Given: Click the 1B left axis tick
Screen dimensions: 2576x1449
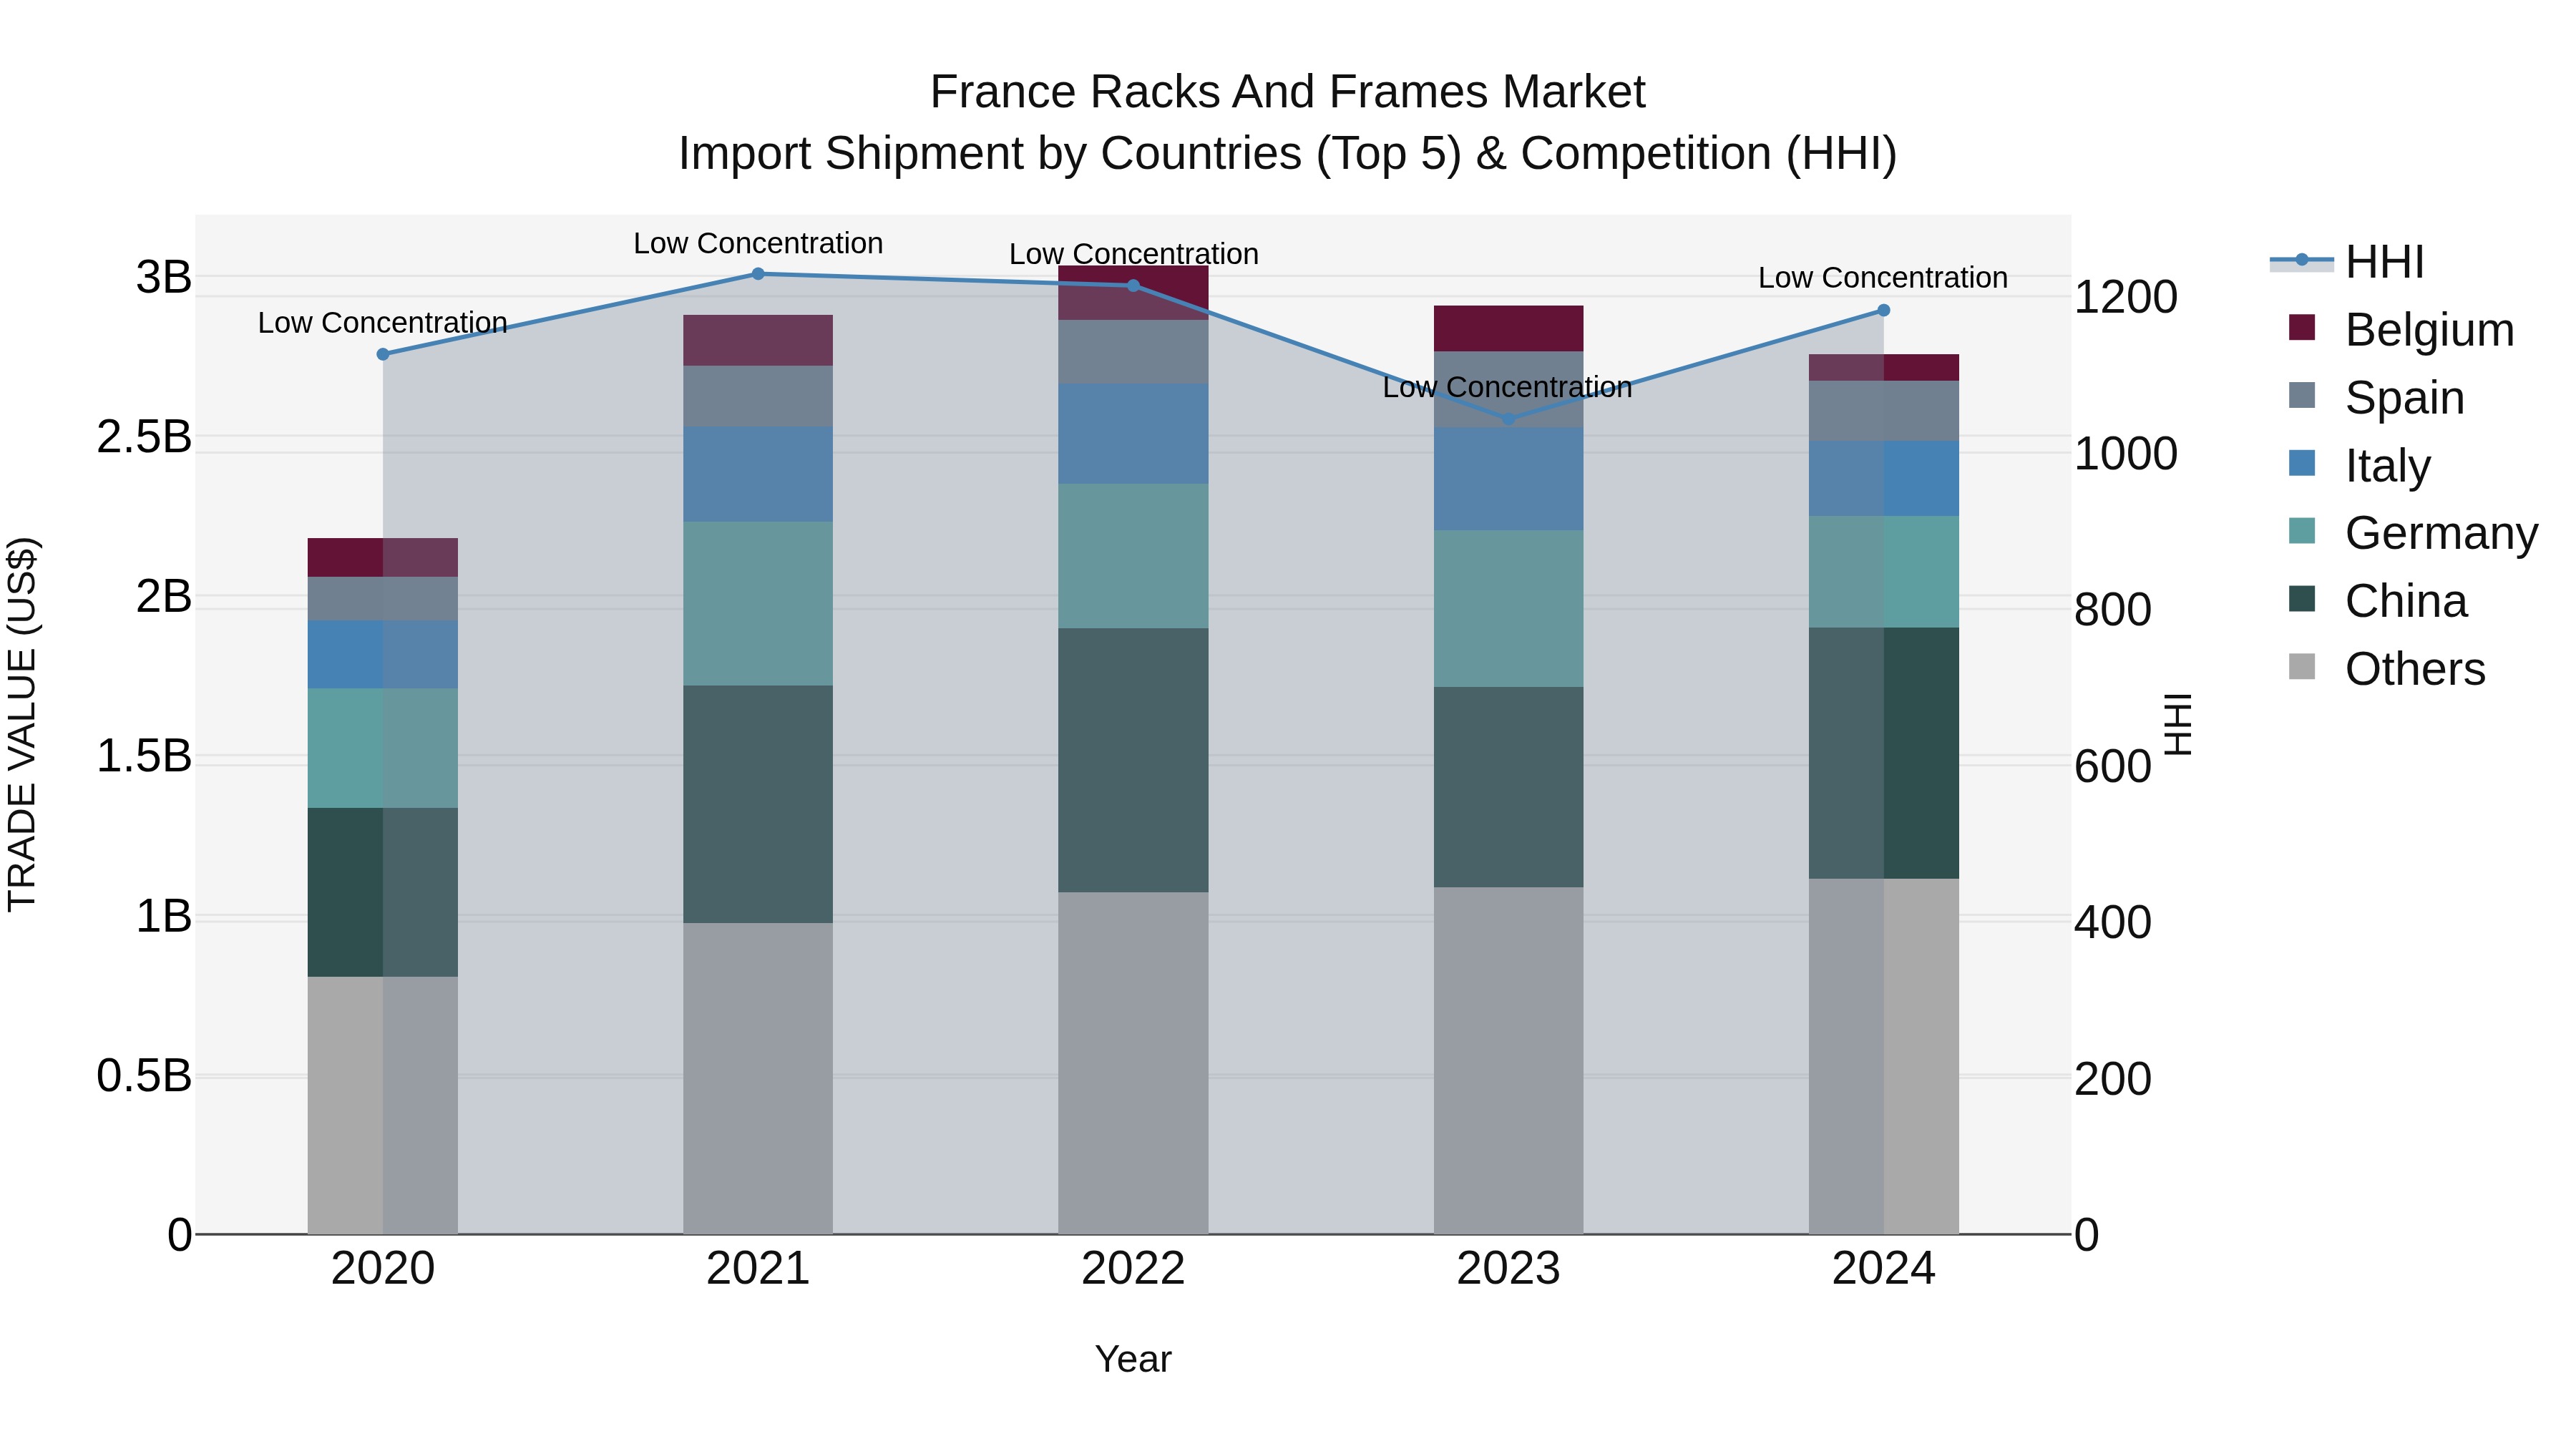Looking at the screenshot, I should [164, 916].
